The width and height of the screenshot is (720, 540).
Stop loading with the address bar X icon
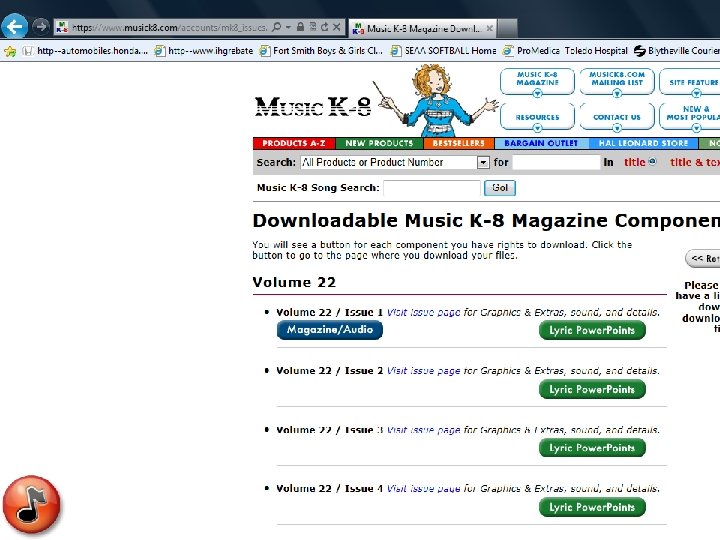(337, 27)
